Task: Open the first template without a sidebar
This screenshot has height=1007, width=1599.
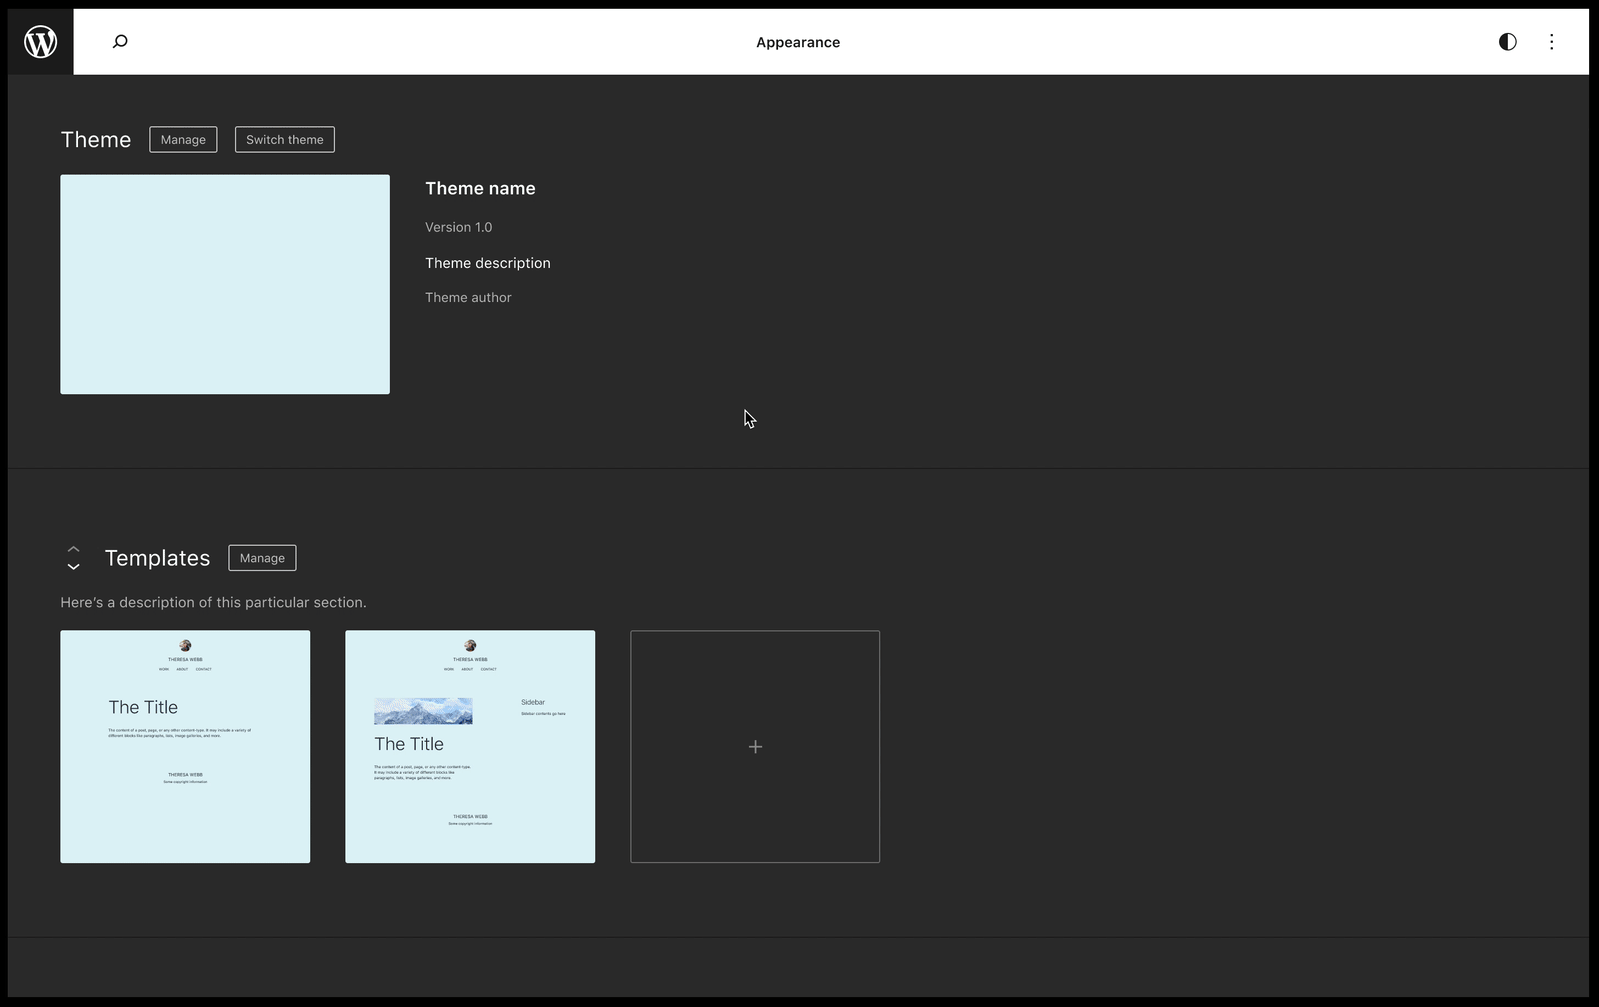Action: [x=185, y=746]
